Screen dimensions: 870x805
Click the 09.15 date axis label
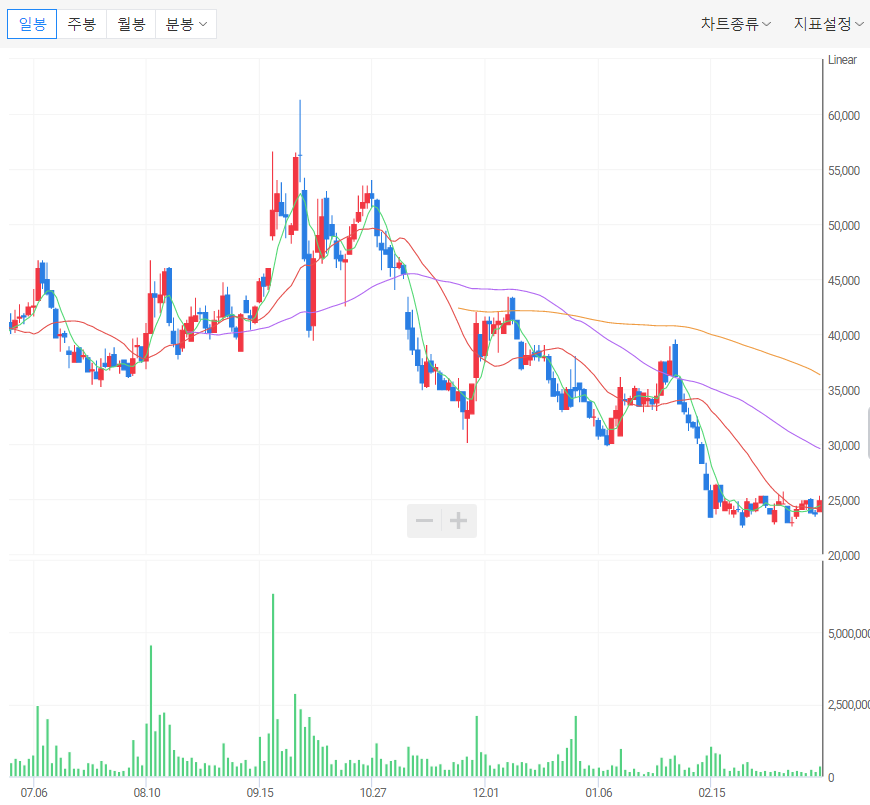(260, 792)
